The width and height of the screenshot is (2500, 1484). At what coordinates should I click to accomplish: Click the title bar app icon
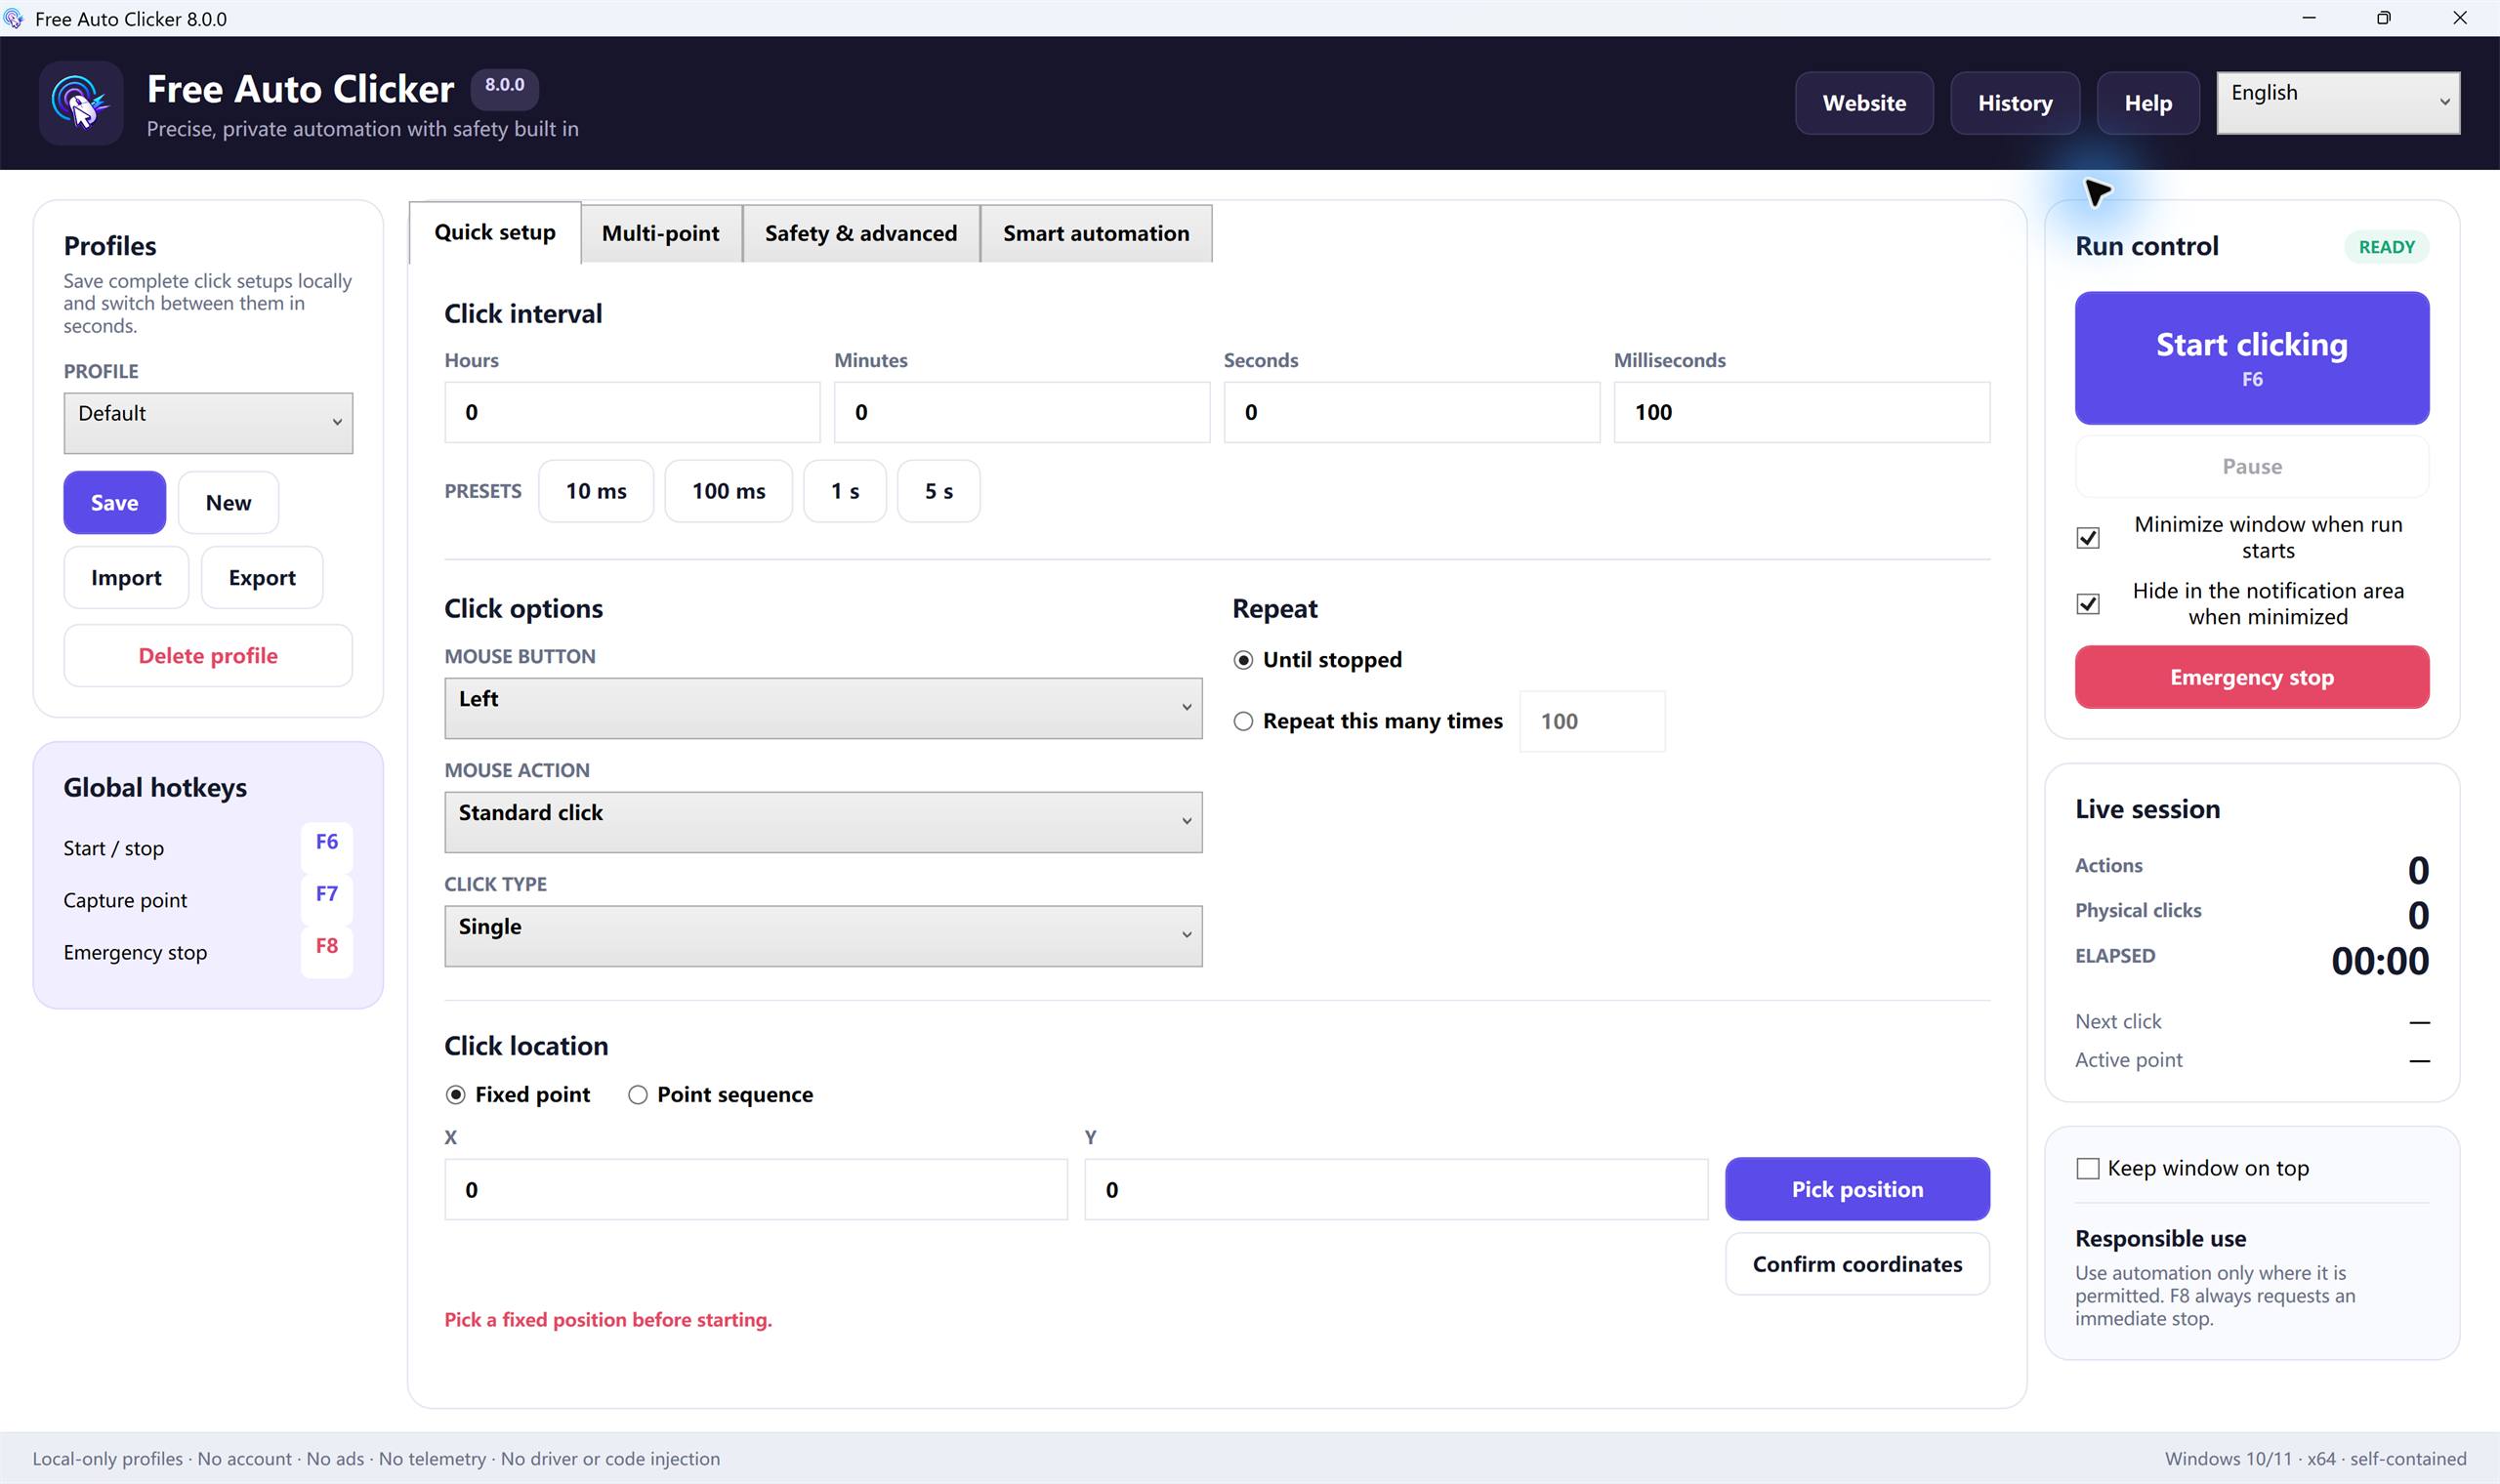point(14,18)
